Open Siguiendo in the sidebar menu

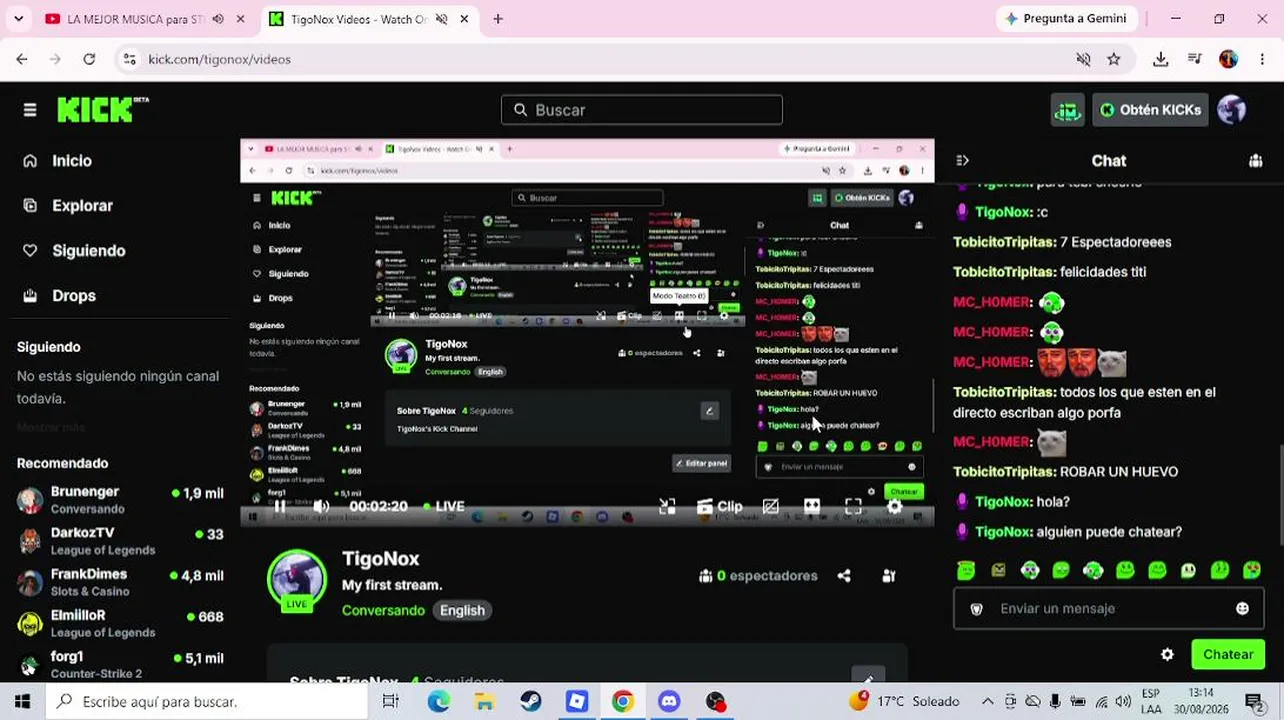coord(75,251)
